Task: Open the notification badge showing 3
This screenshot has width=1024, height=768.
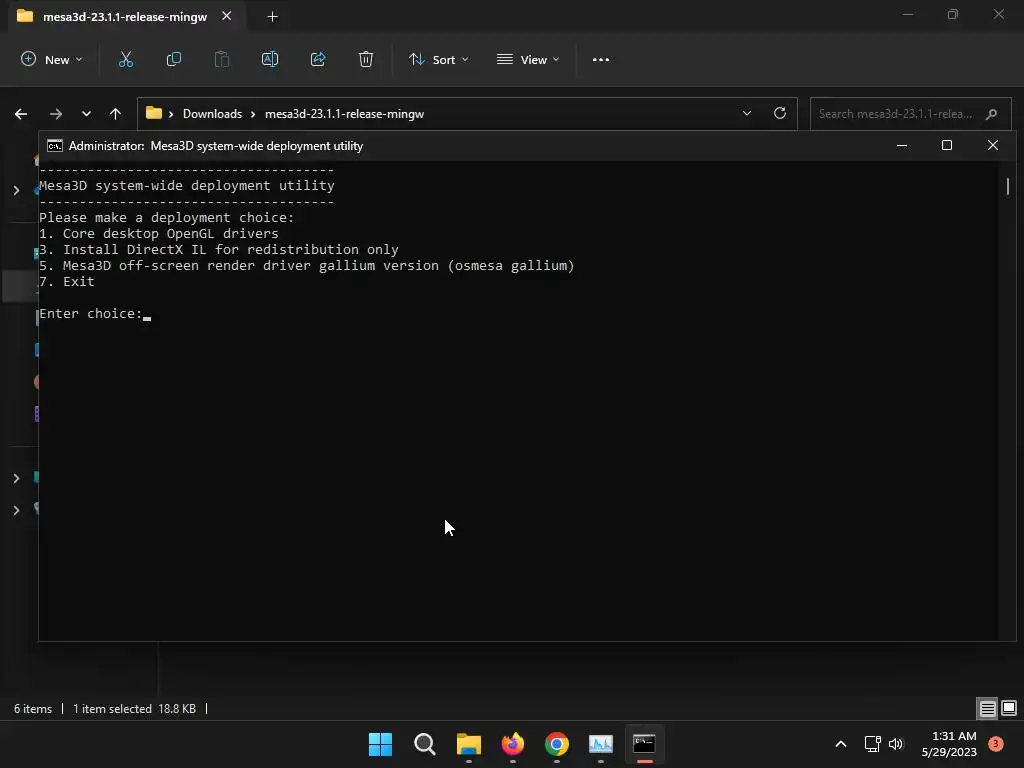Action: point(996,744)
